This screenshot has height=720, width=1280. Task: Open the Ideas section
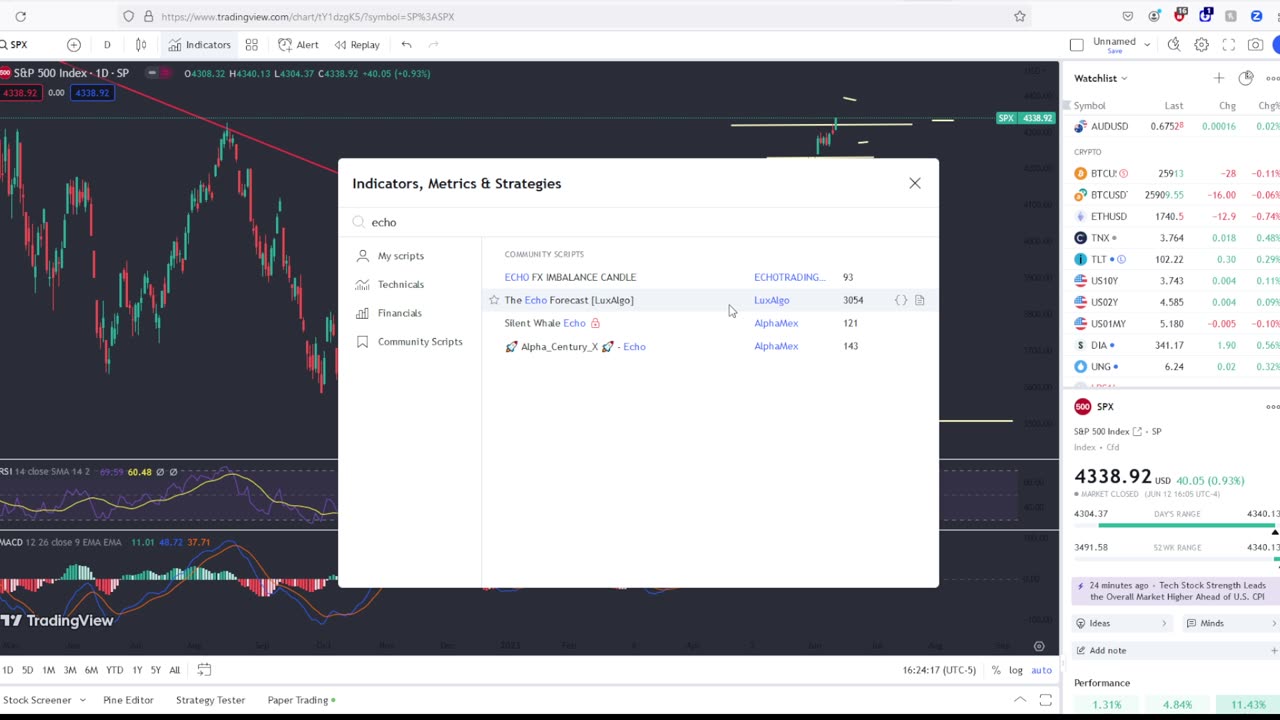click(1121, 623)
